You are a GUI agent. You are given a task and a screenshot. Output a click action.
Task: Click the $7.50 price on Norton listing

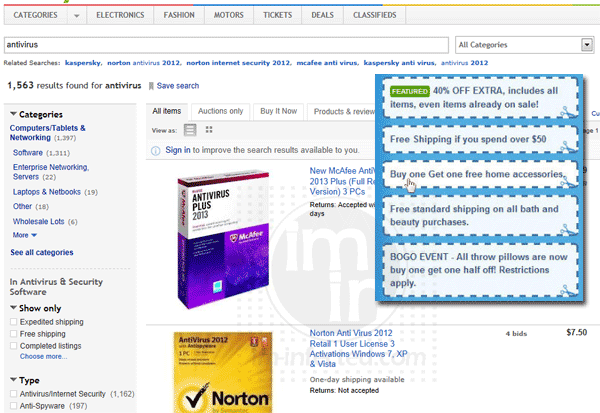577,332
